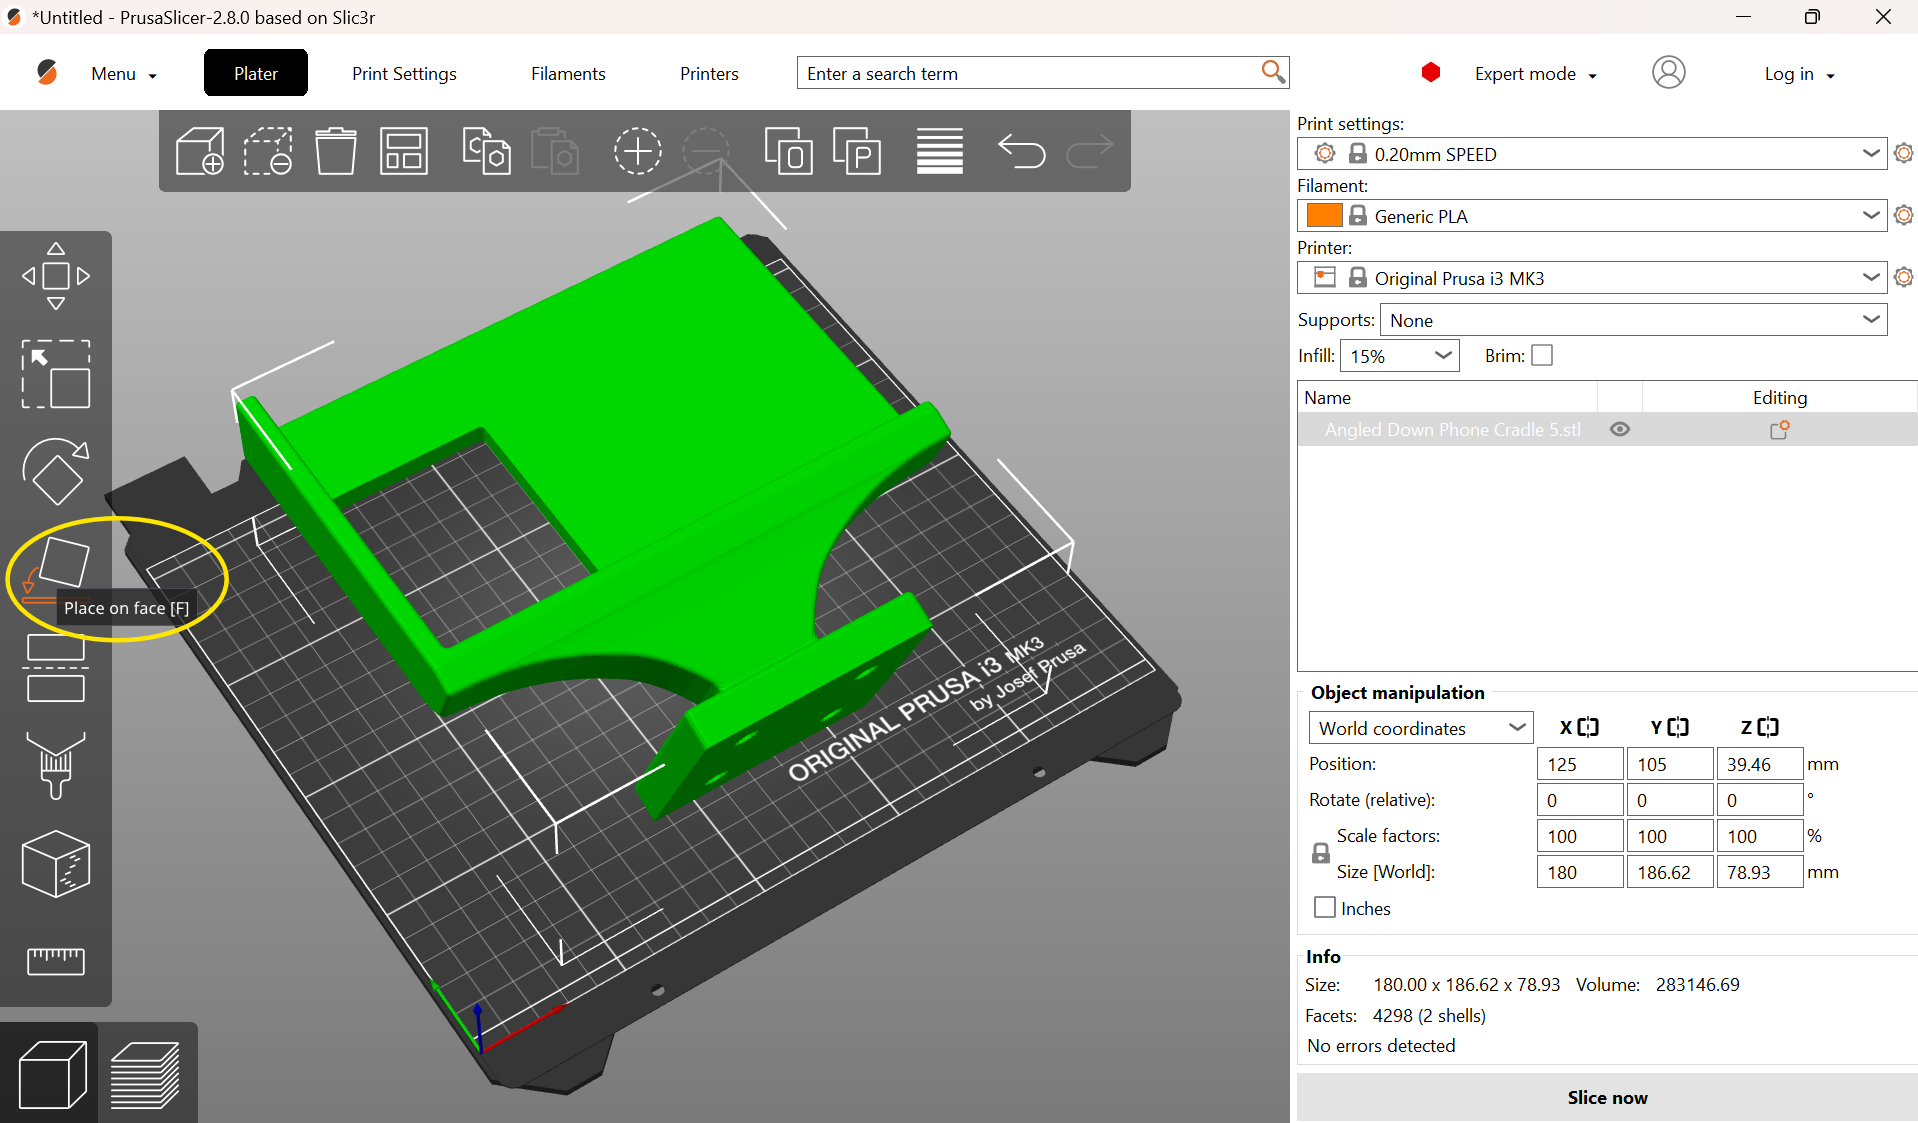Select Angled Down Phone Cradle 5.stl row
Screen dimensions: 1918x1123
tap(1607, 429)
